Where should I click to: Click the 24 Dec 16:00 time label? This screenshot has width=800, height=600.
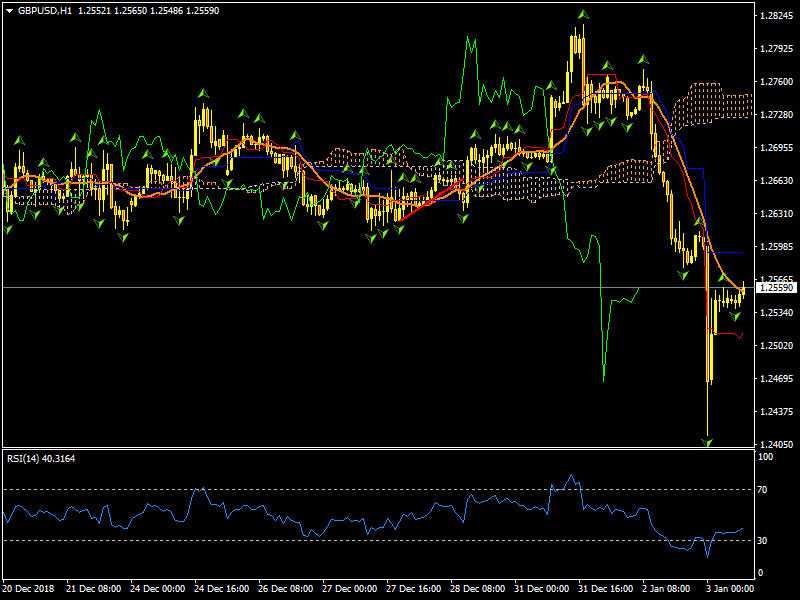click(219, 589)
